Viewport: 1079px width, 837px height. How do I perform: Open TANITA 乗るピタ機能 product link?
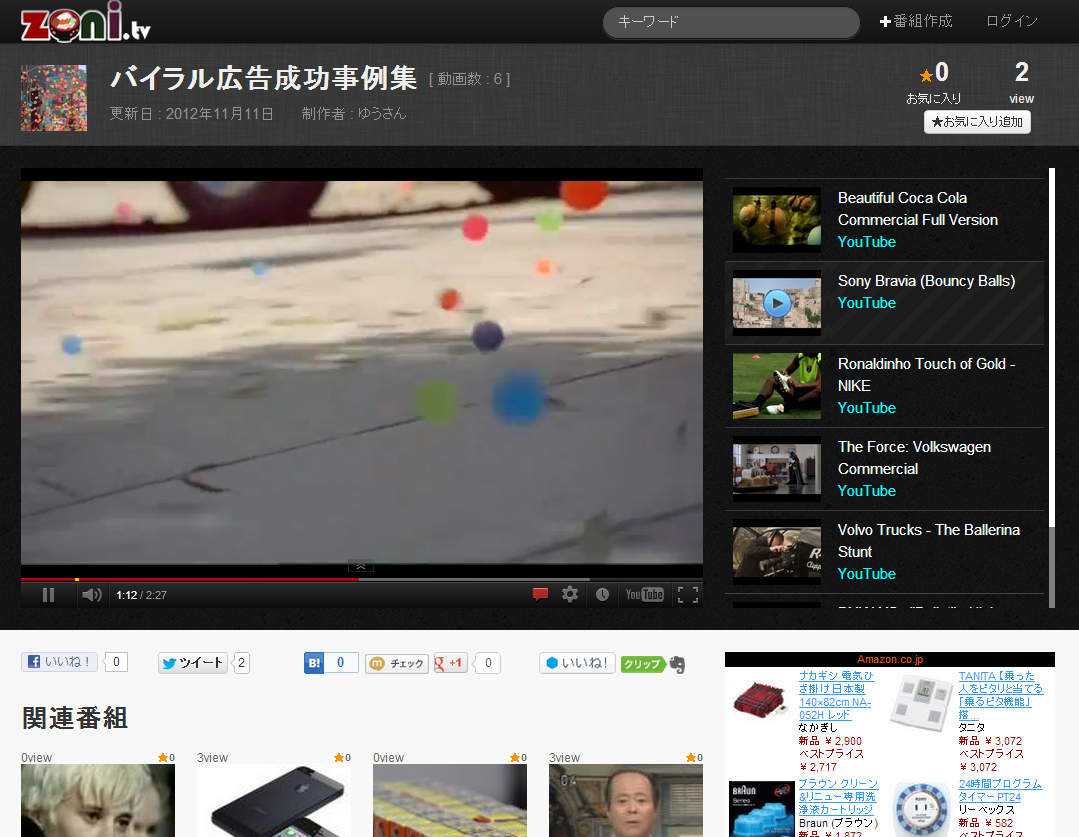tap(1001, 695)
